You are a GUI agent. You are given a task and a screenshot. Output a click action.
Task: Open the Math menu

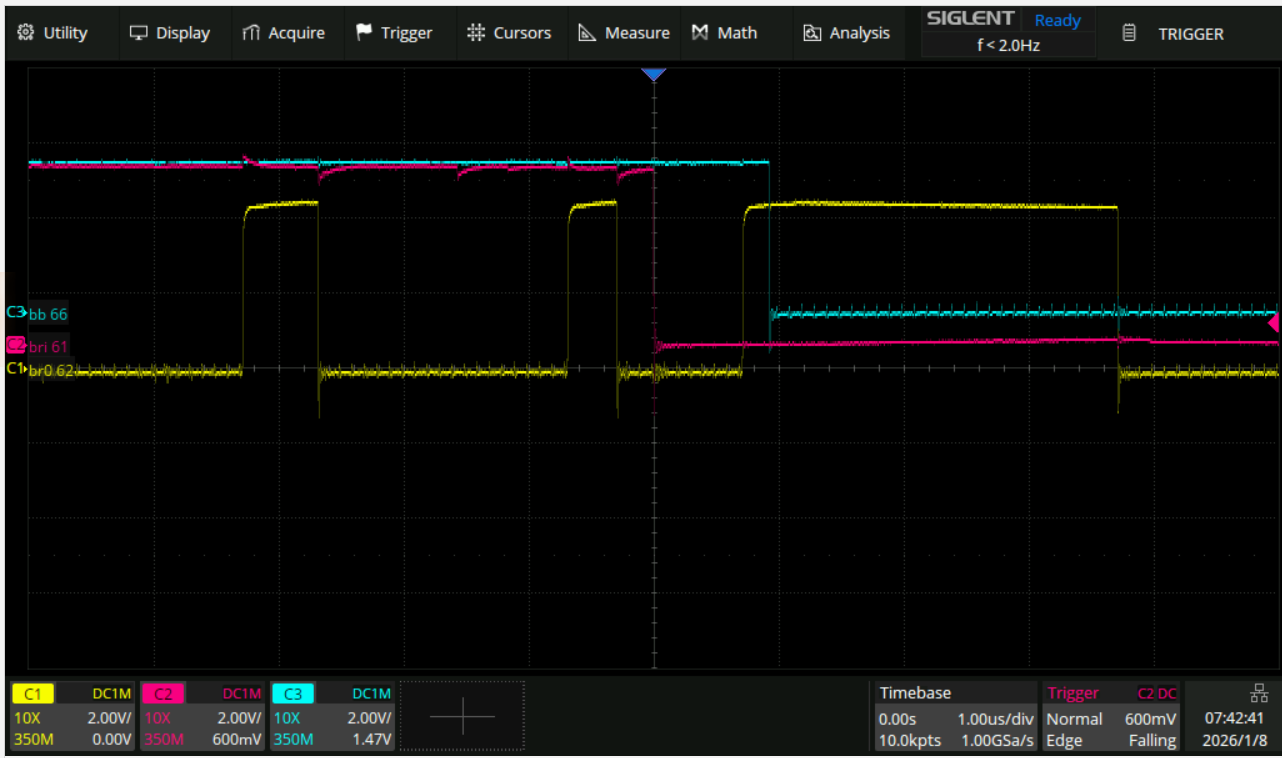[724, 33]
